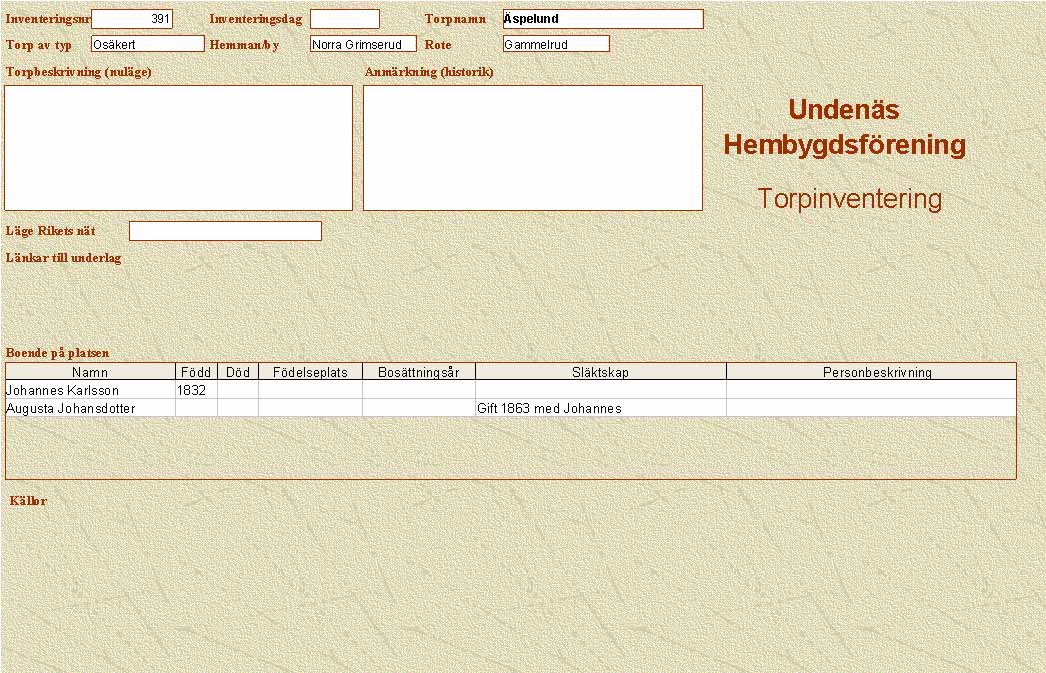
Task: Click the Personbeskrivning column header
Action: coord(870,372)
